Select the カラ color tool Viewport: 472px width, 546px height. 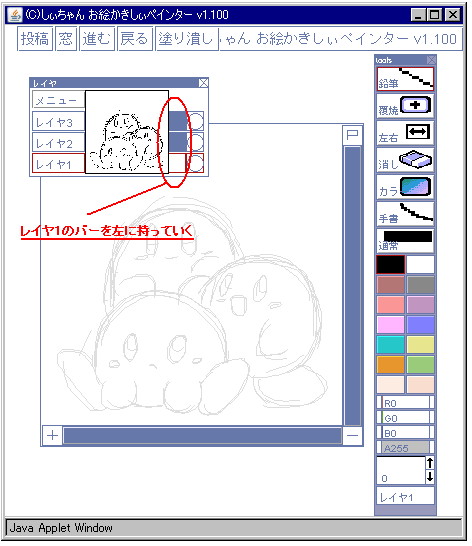pyautogui.click(x=405, y=187)
